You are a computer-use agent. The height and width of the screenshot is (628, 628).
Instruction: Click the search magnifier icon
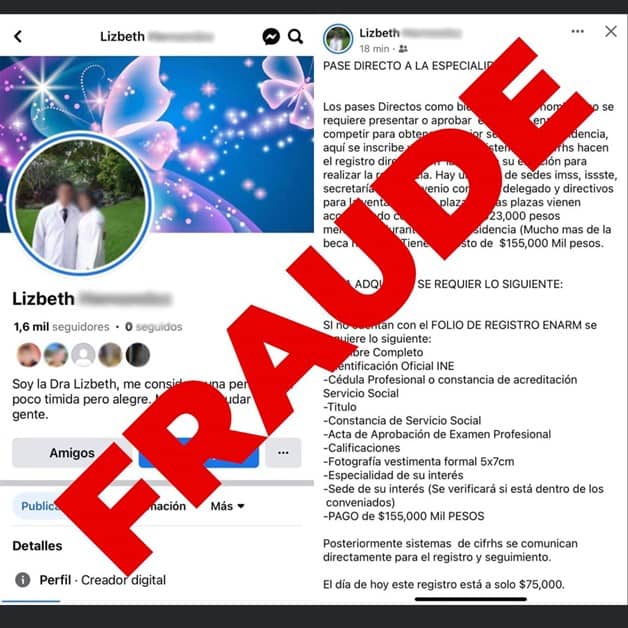tap(295, 36)
